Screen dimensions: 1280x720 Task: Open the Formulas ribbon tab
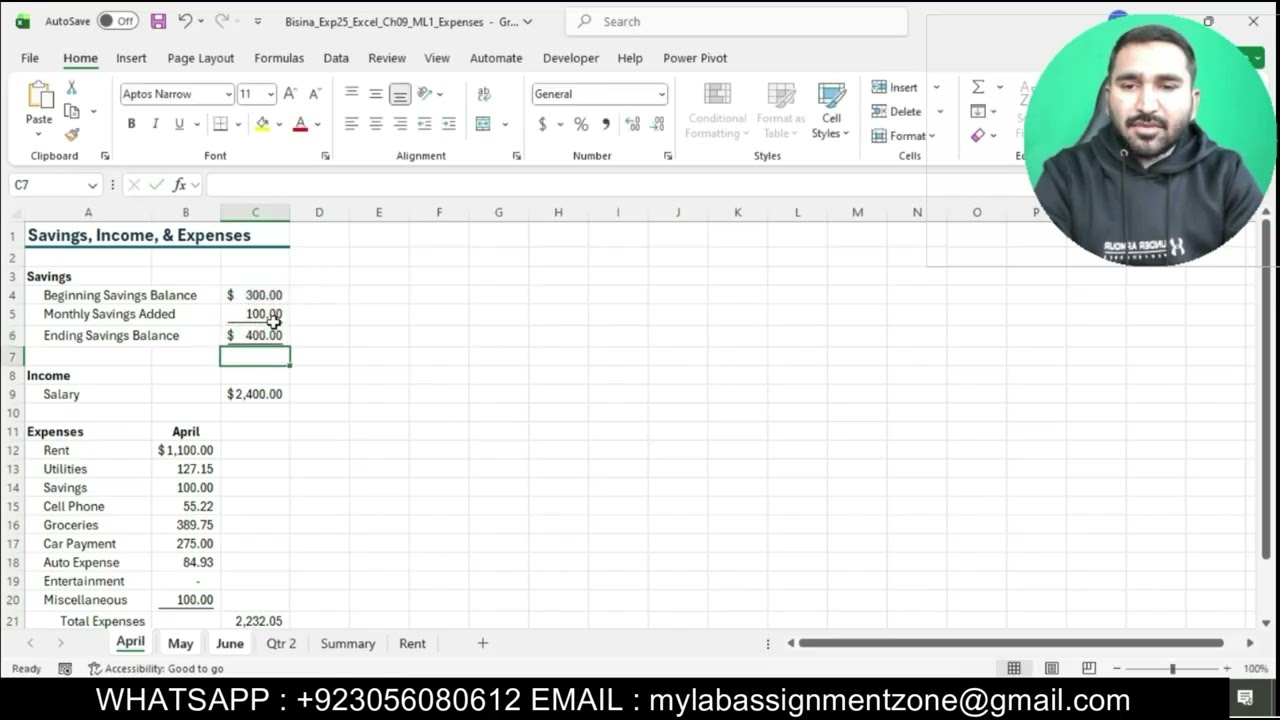(x=279, y=58)
